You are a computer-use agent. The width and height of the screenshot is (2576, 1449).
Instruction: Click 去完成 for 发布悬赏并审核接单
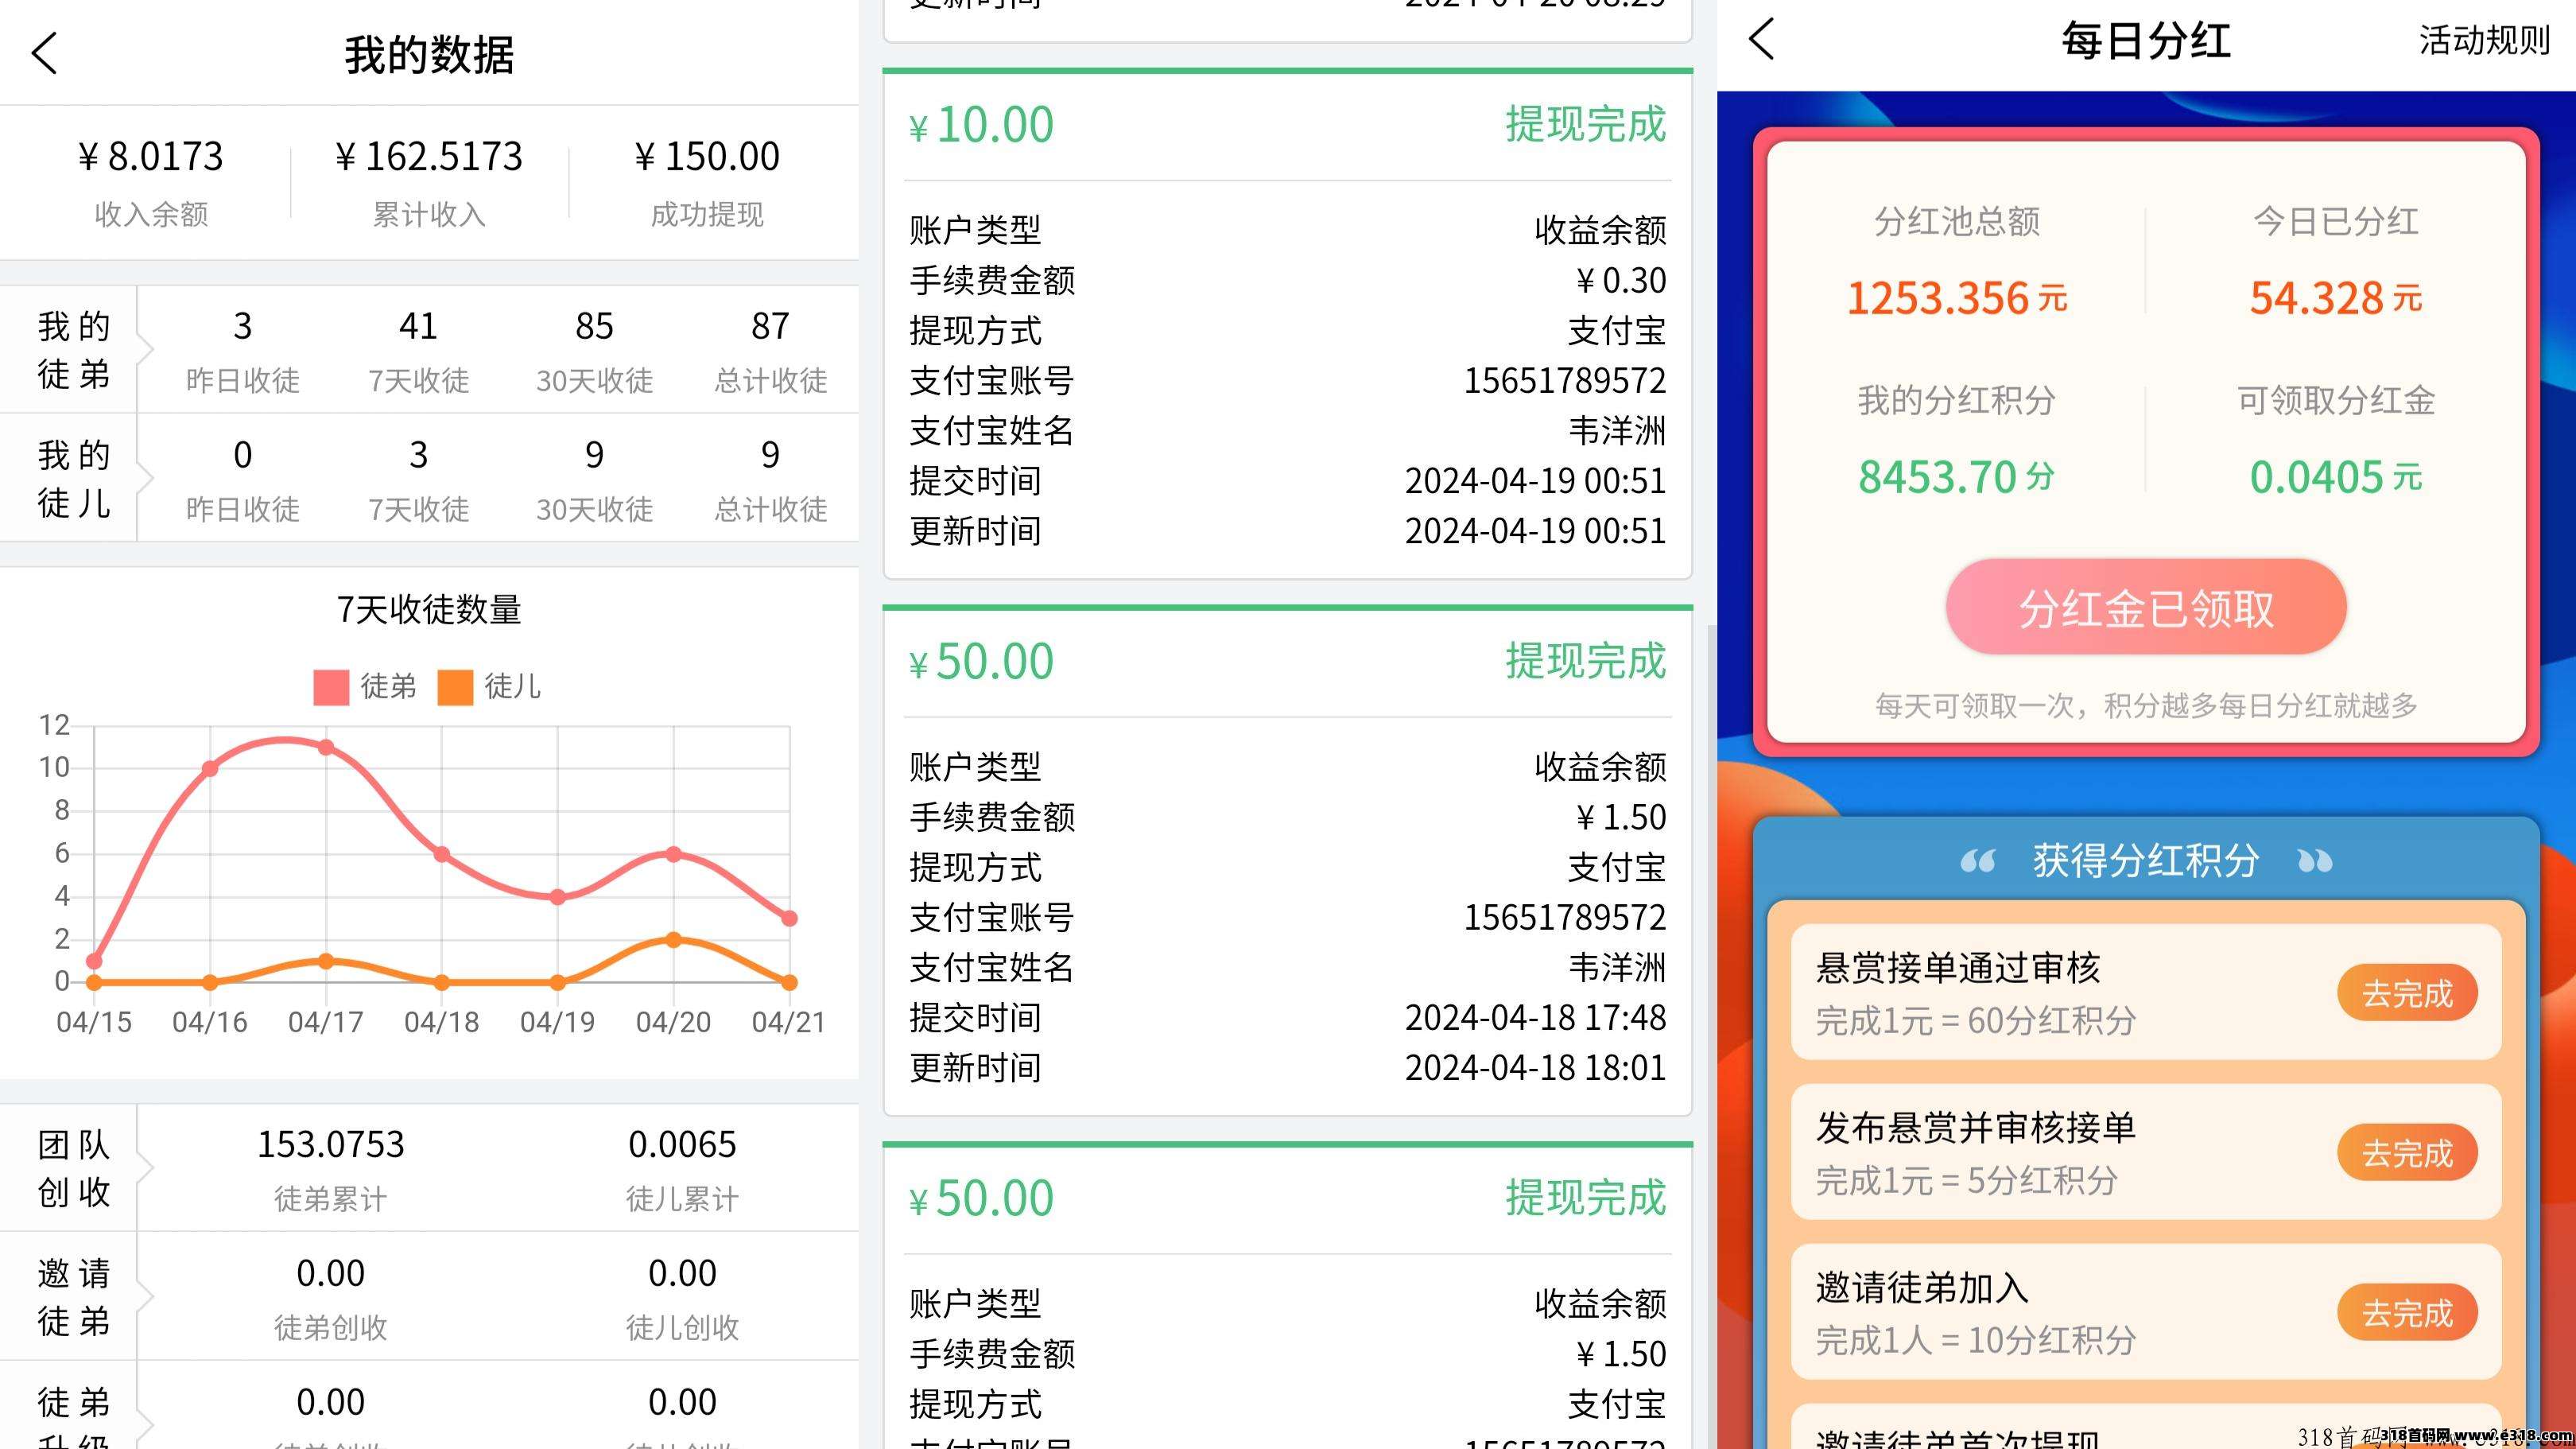coord(2407,1153)
